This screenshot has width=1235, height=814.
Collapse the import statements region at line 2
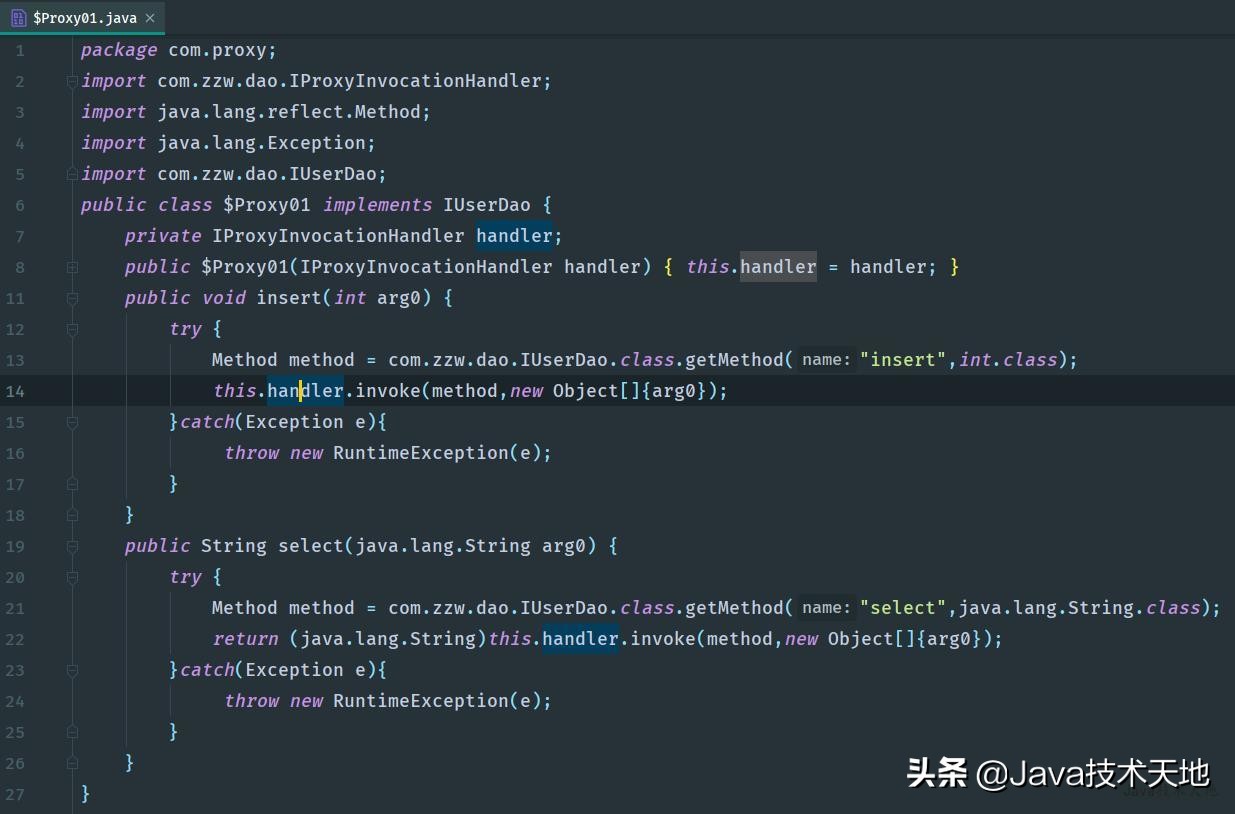[70, 80]
